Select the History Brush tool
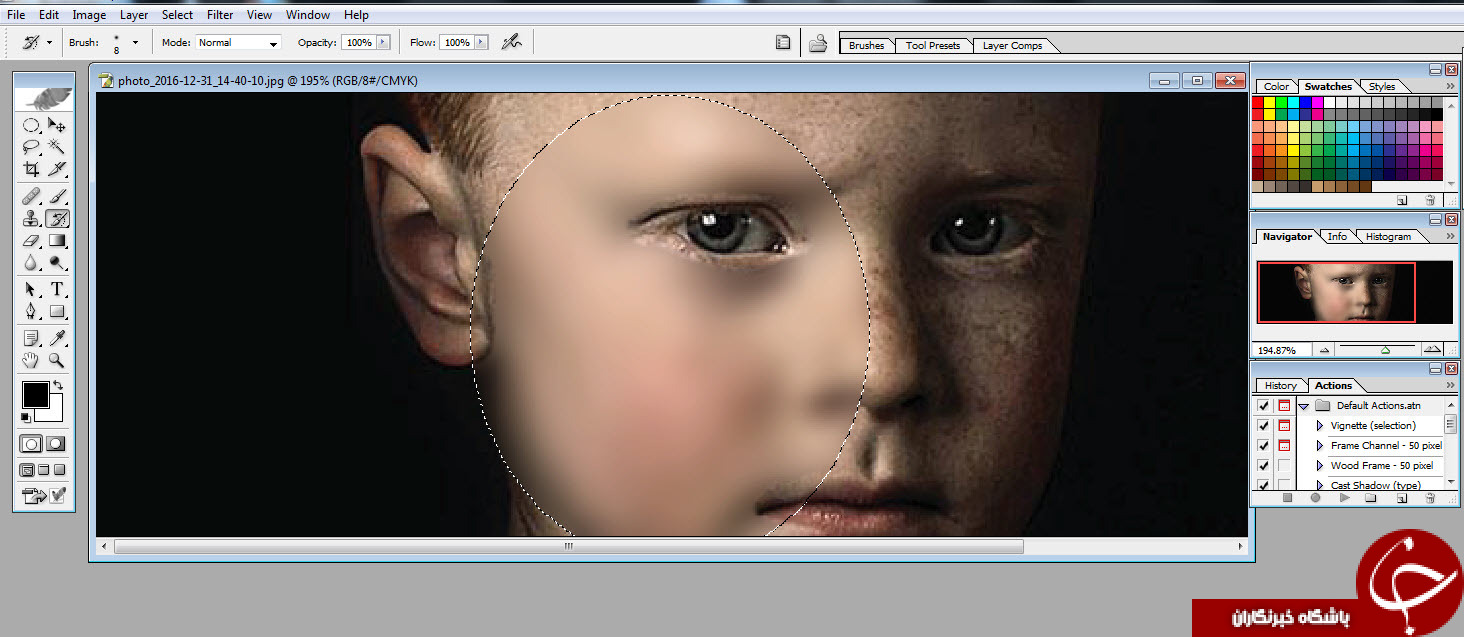The width and height of the screenshot is (1464, 637). [57, 218]
